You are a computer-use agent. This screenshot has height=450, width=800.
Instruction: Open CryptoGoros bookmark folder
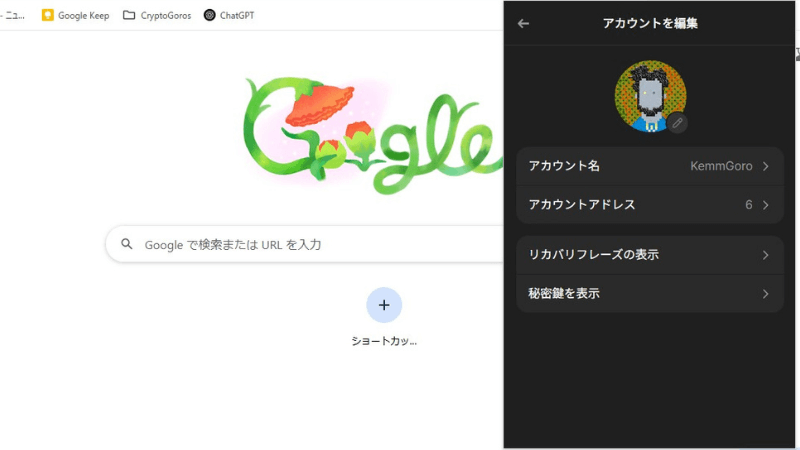(x=157, y=15)
